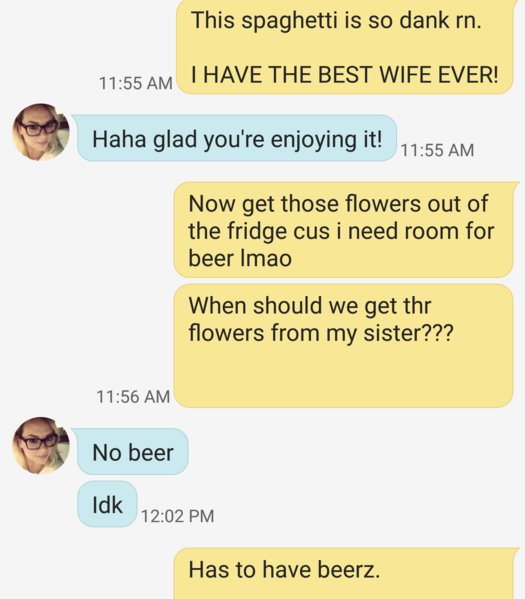Tap the contact avatar beside 'No beer' message
The height and width of the screenshot is (599, 525).
41,445
